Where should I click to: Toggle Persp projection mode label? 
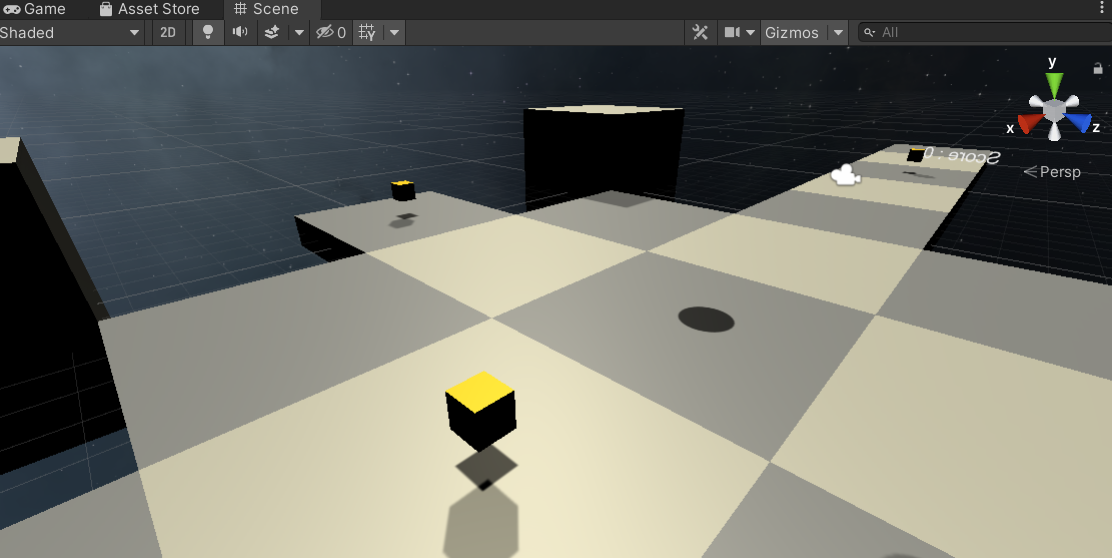(1052, 172)
